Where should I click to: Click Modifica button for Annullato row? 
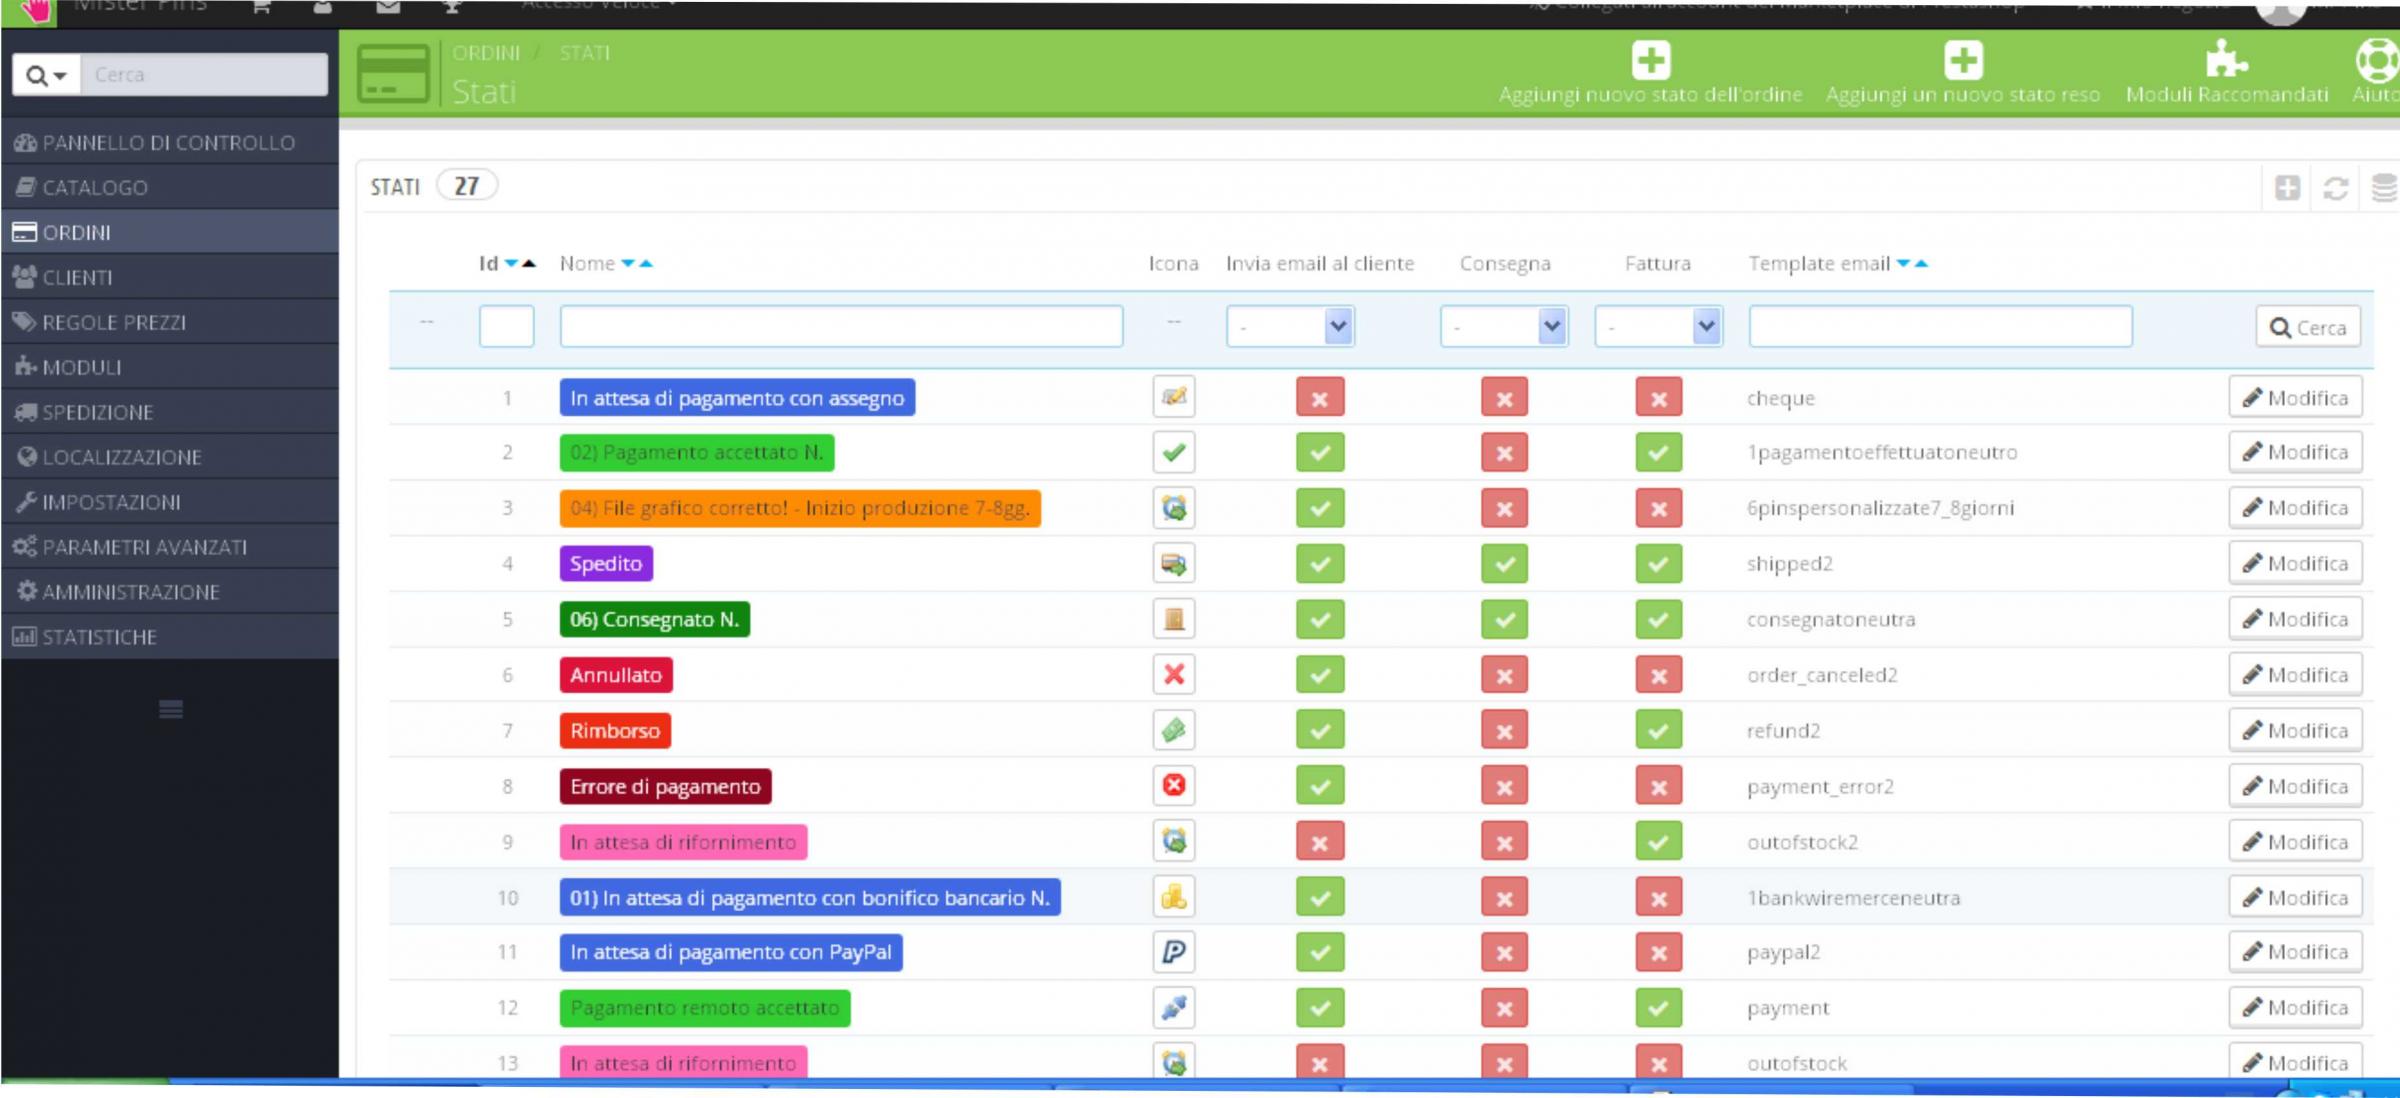coord(2295,675)
